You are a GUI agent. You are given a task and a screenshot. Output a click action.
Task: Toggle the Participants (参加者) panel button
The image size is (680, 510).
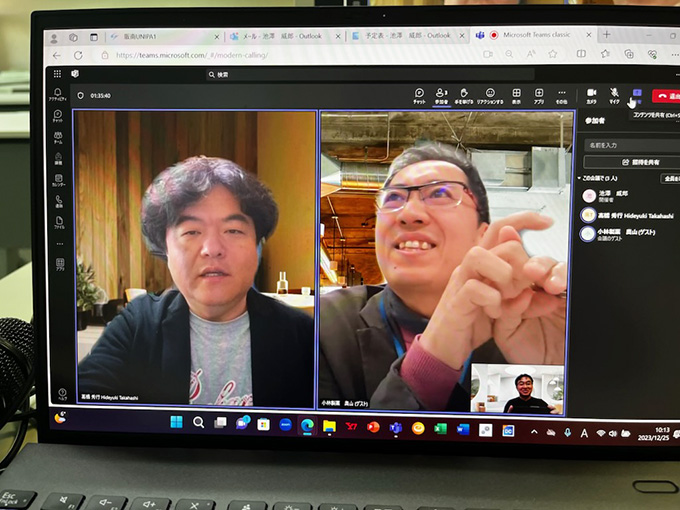[441, 96]
